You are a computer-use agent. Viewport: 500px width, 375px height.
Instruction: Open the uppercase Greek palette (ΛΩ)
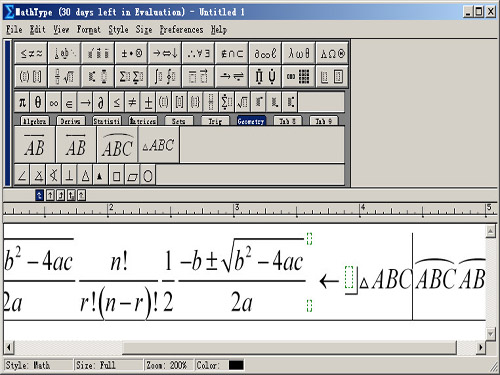(x=332, y=53)
